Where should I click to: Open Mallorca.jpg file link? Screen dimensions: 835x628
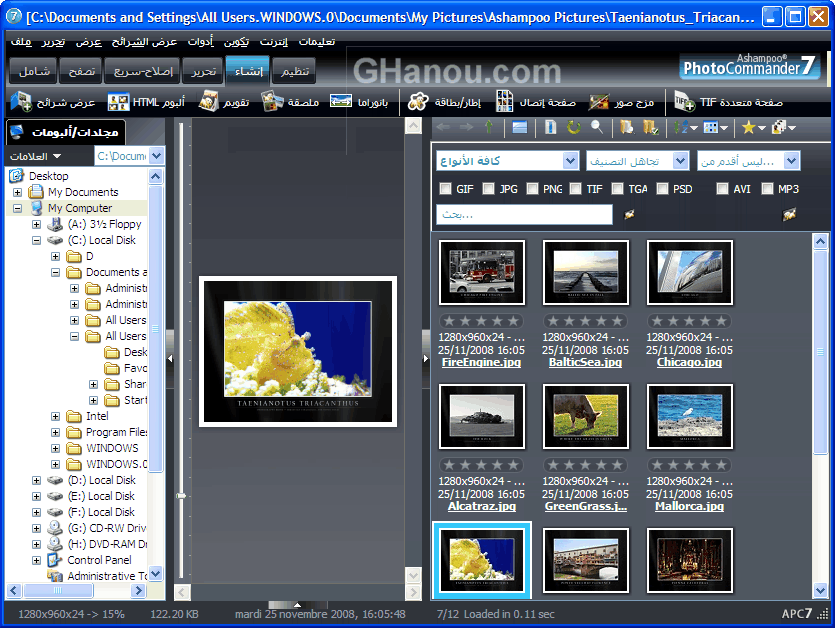(x=689, y=506)
